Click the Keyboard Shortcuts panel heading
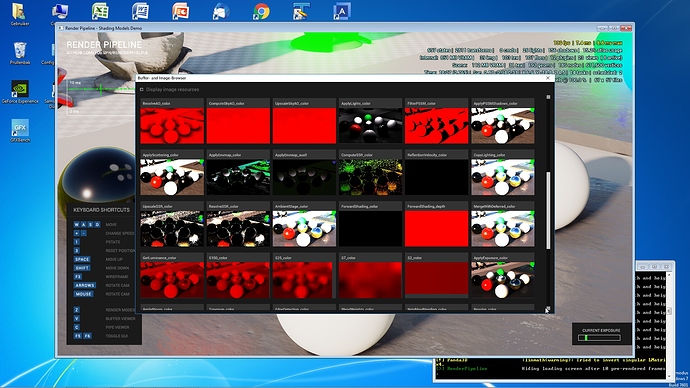The image size is (690, 388). click(102, 210)
